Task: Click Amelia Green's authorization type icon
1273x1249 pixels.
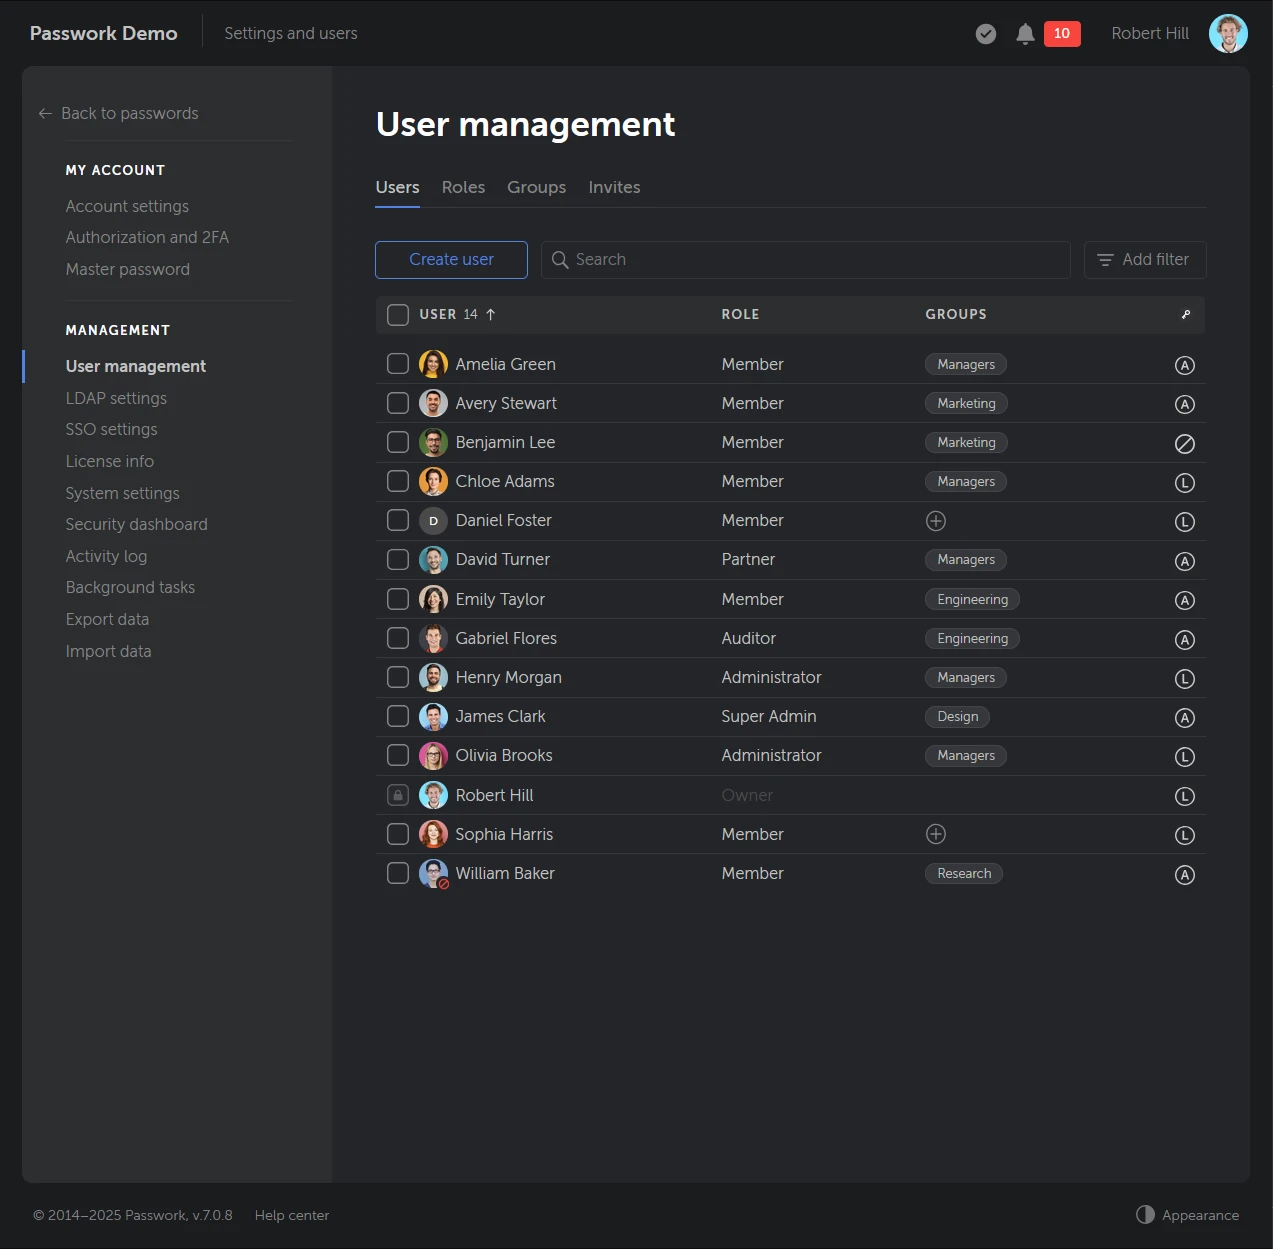Action: point(1184,365)
